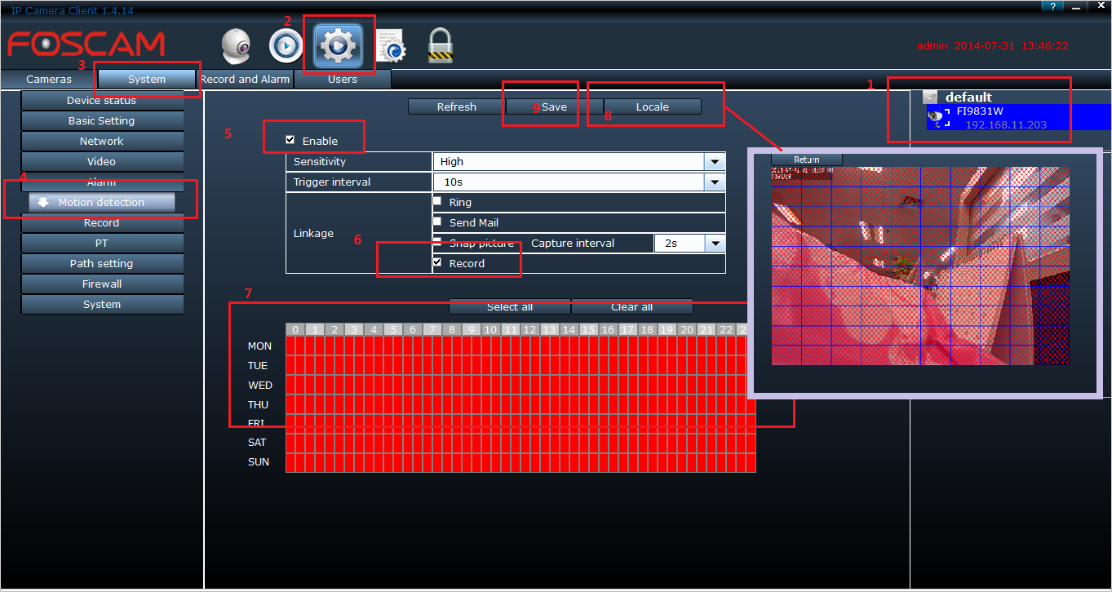Click the padlock lock icon
Screen dimensions: 1112x592
[x=440, y=45]
